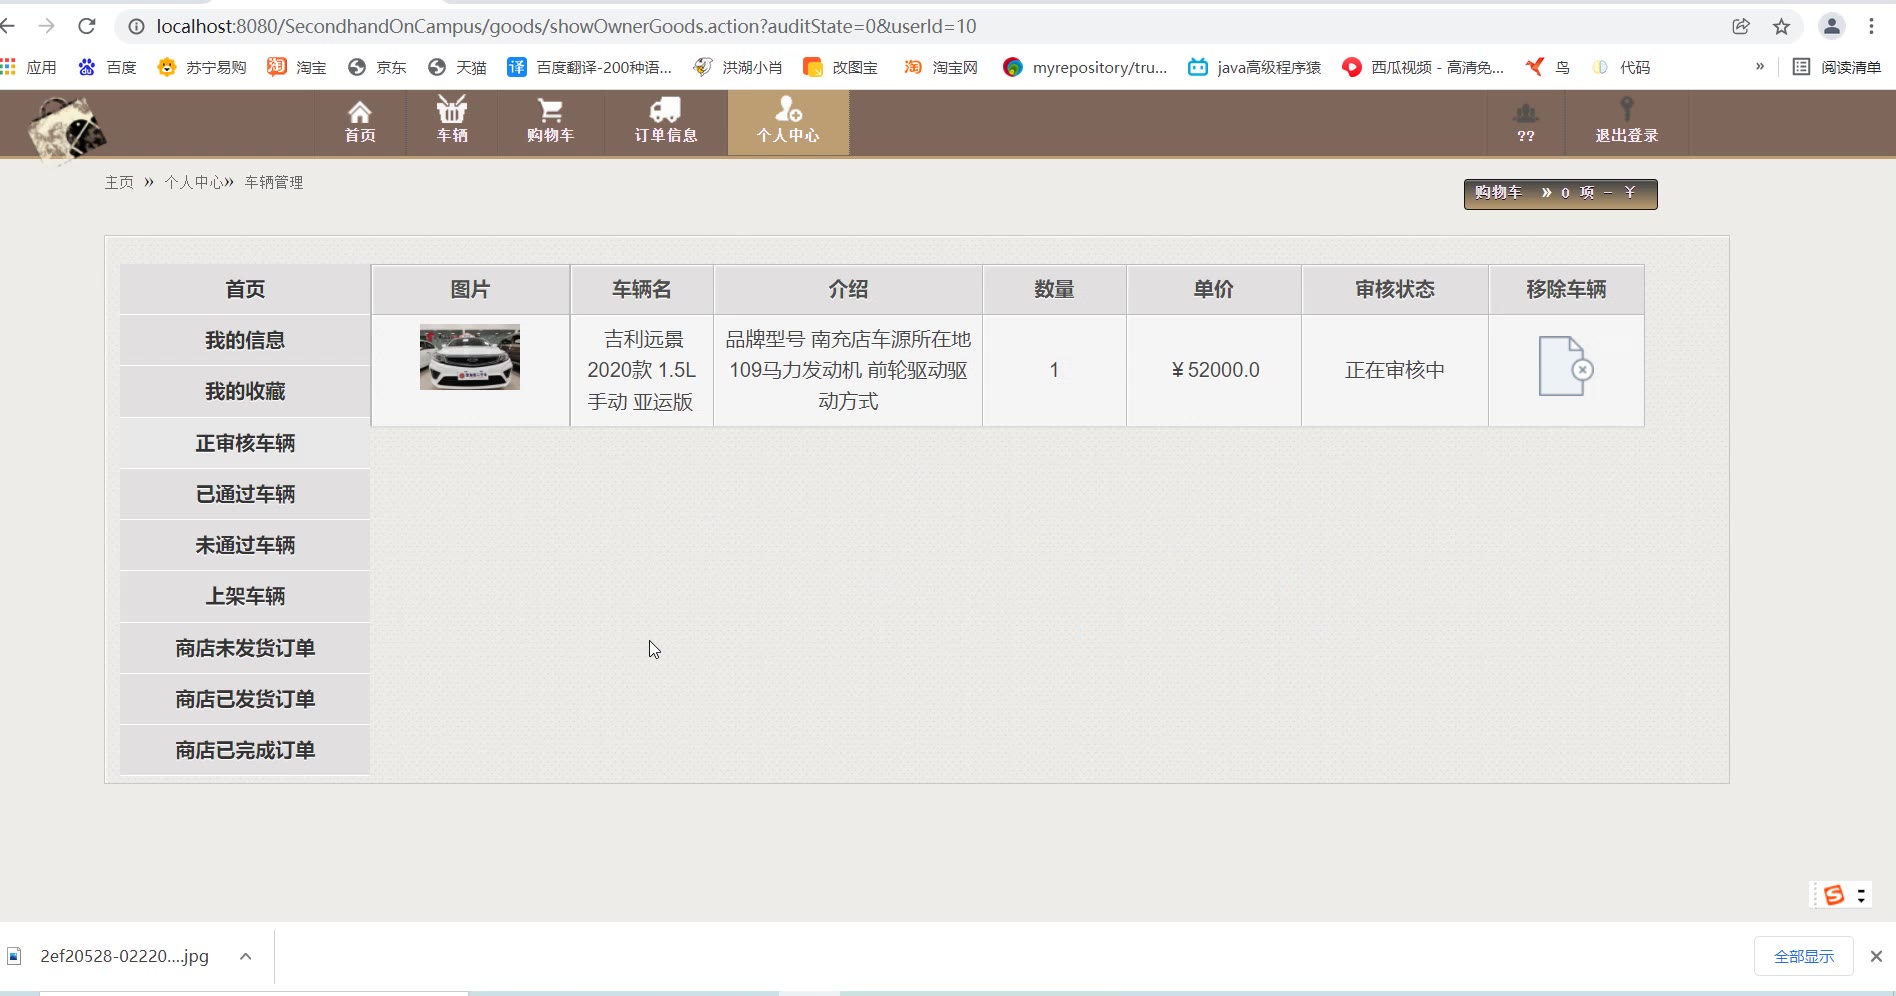The width and height of the screenshot is (1896, 996).
Task: Expand hidden bookmarks overflow chevron
Action: 1759,67
